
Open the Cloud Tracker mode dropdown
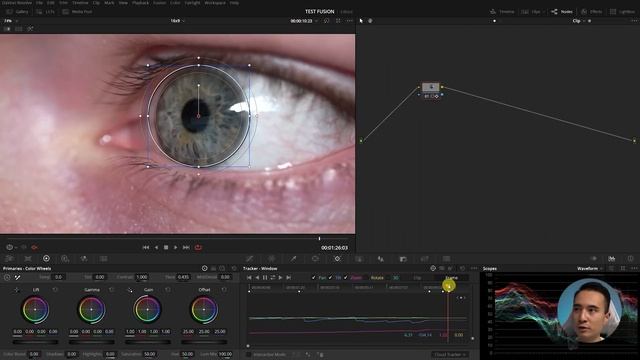[450, 354]
